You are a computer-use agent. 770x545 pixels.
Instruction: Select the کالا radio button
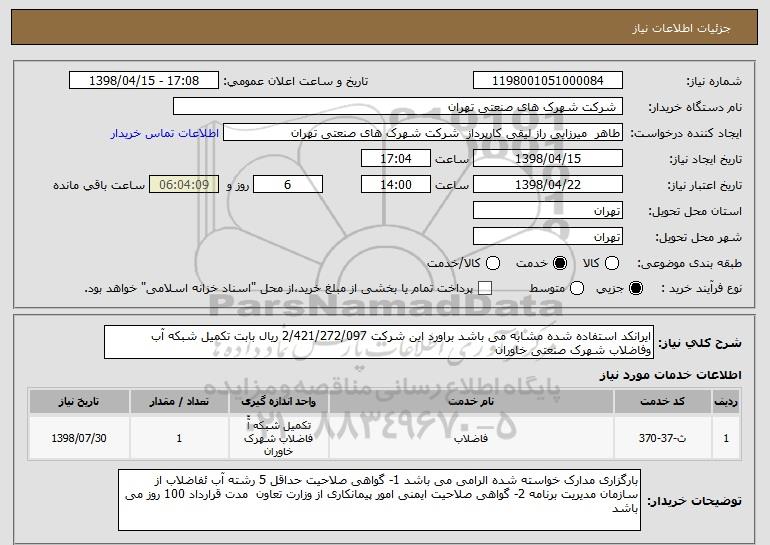[x=612, y=263]
